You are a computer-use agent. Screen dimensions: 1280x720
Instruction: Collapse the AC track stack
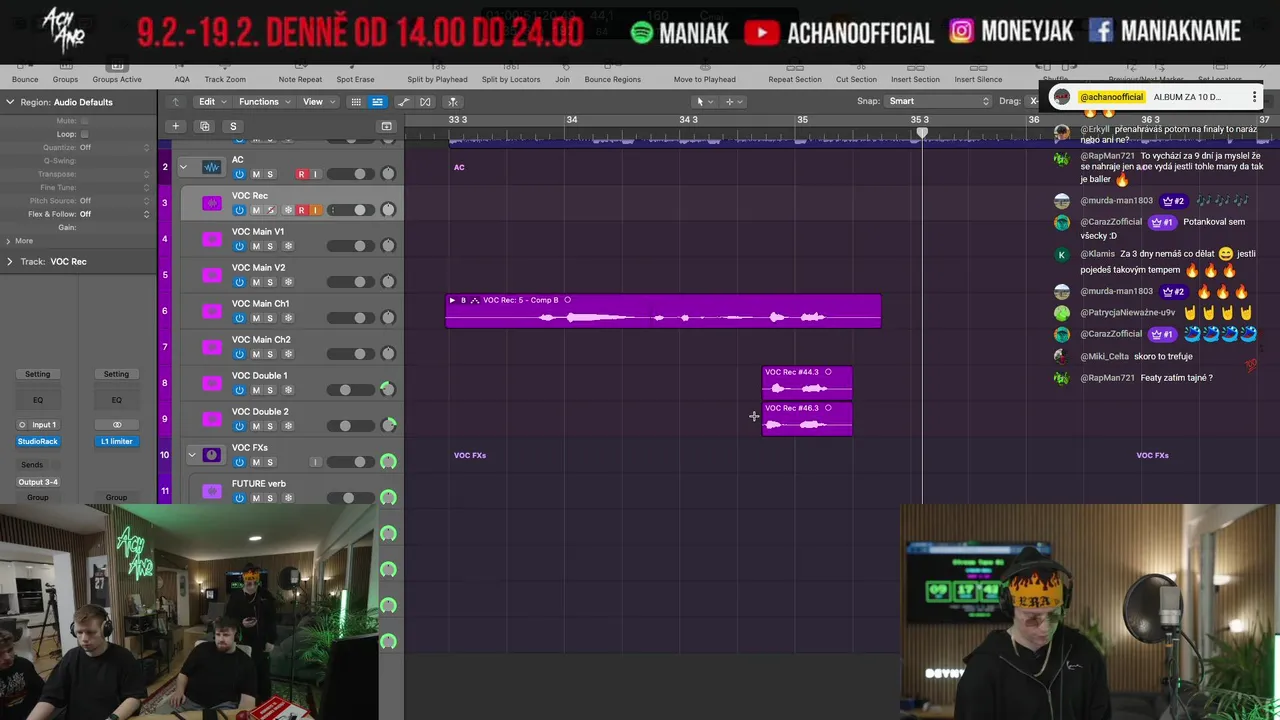tap(183, 167)
